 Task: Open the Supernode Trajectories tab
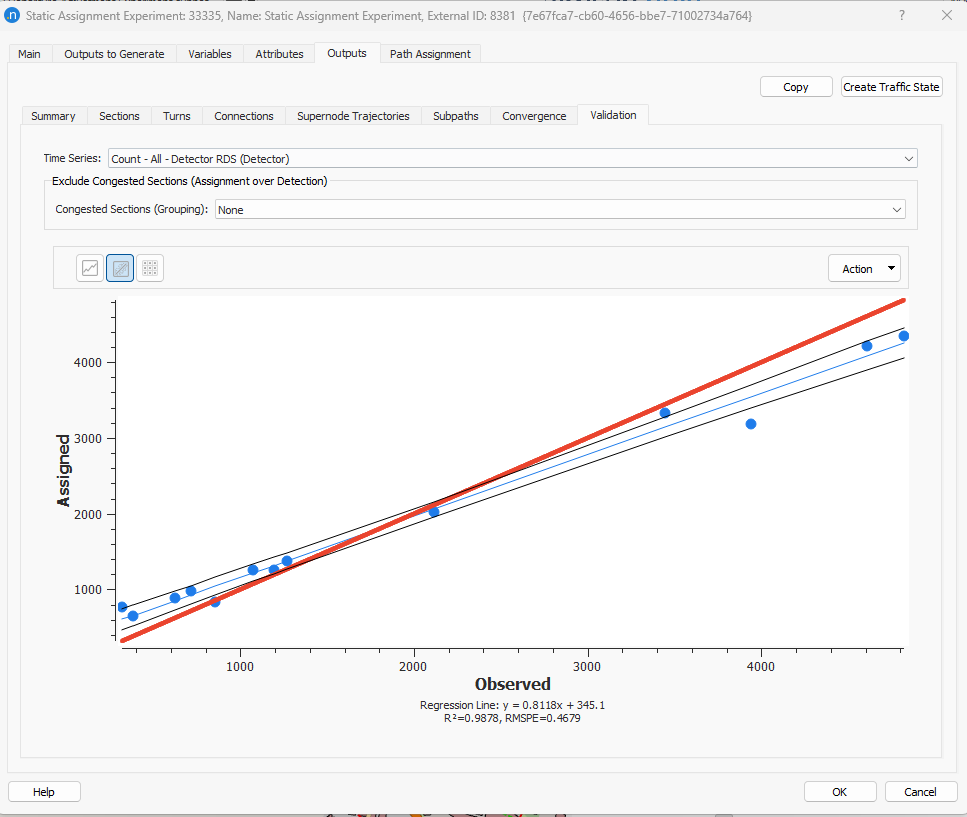tap(352, 115)
